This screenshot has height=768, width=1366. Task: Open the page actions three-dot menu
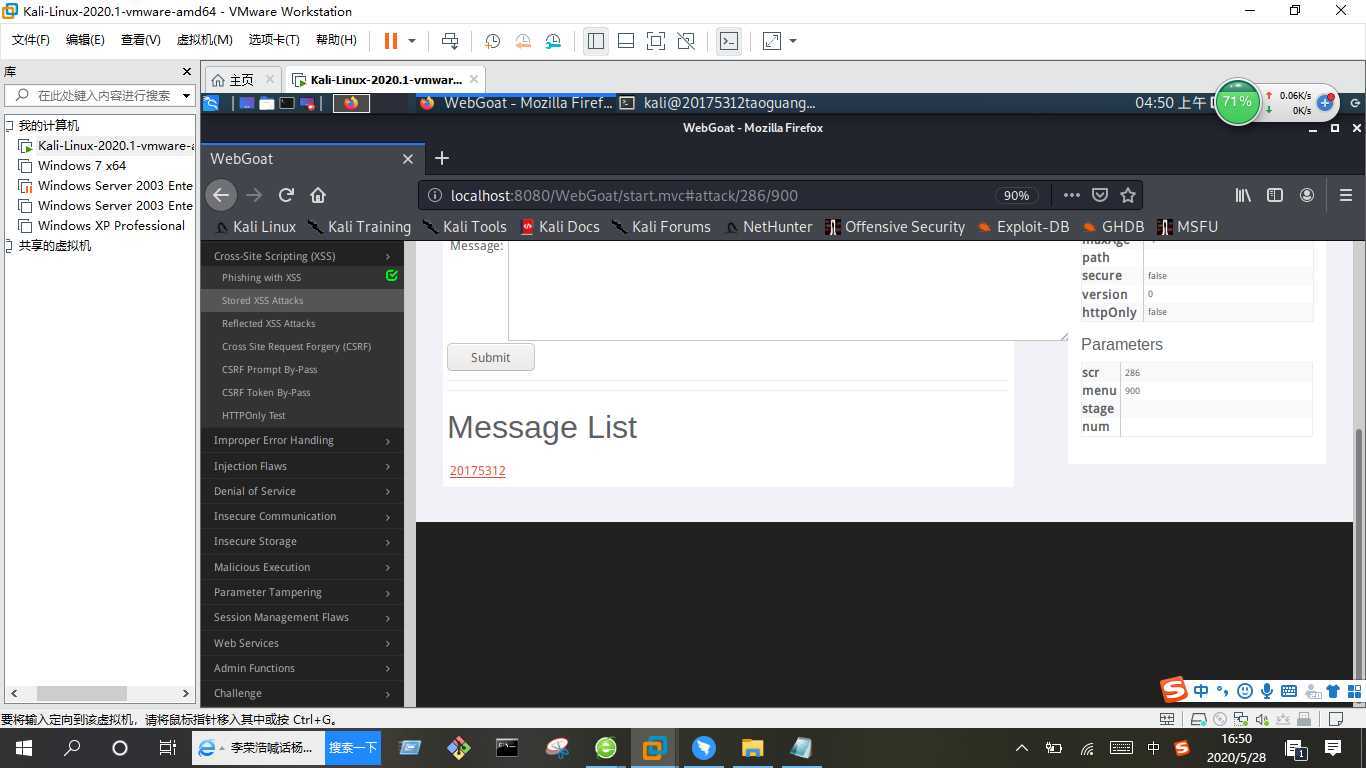click(1071, 195)
